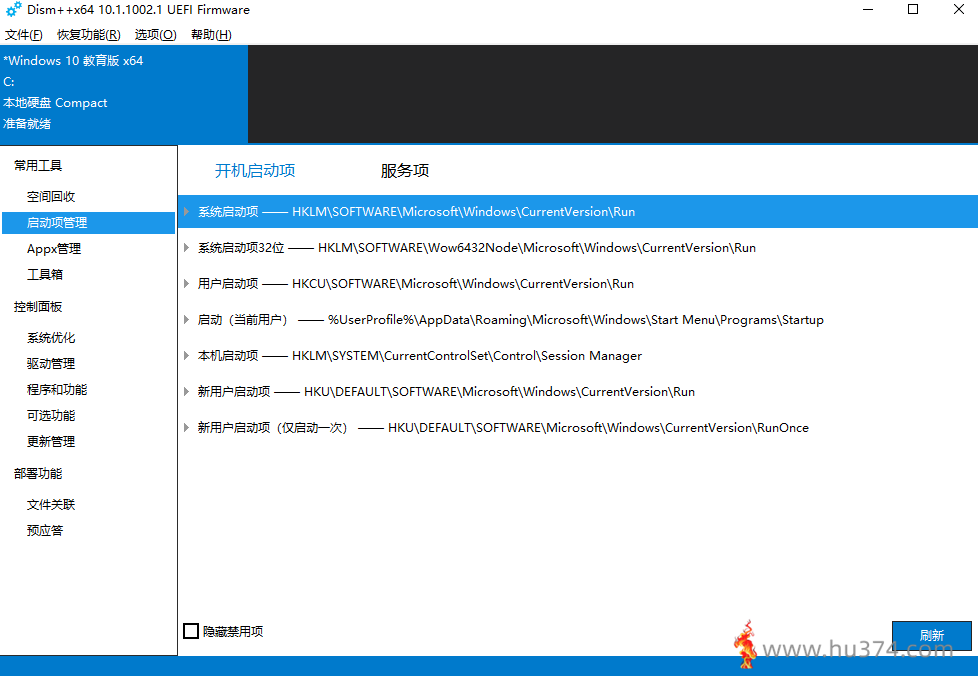Expand the 系统启动项 HKLM Run arrow

(x=186, y=211)
